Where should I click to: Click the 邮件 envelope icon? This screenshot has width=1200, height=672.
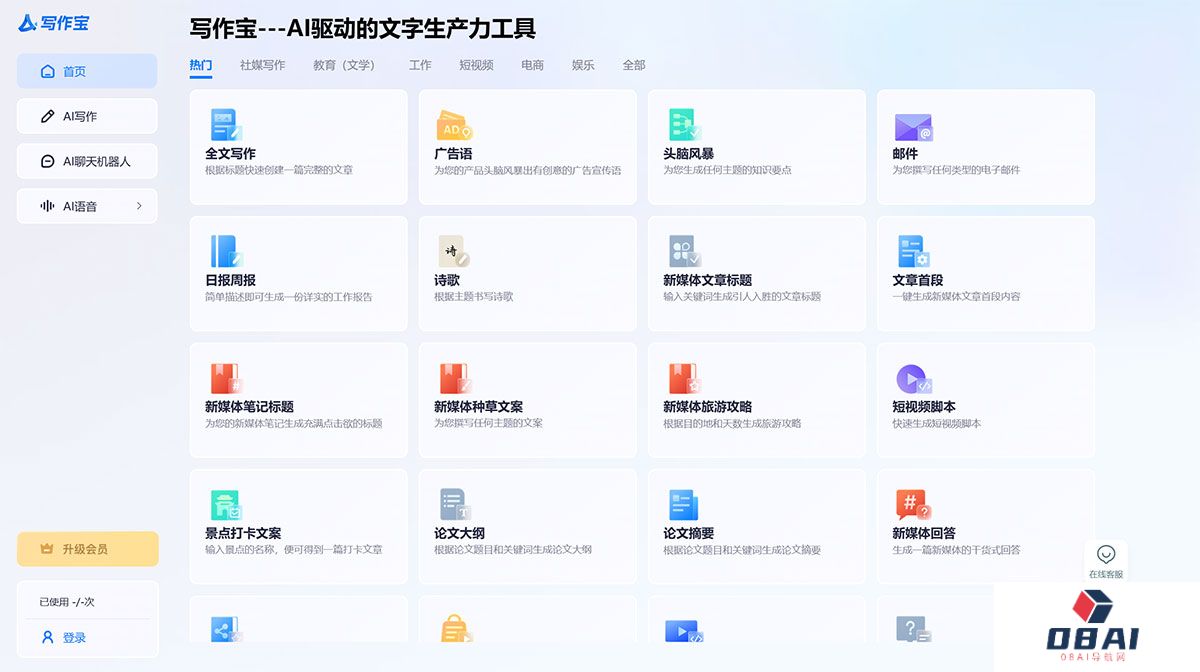pyautogui.click(x=912, y=127)
